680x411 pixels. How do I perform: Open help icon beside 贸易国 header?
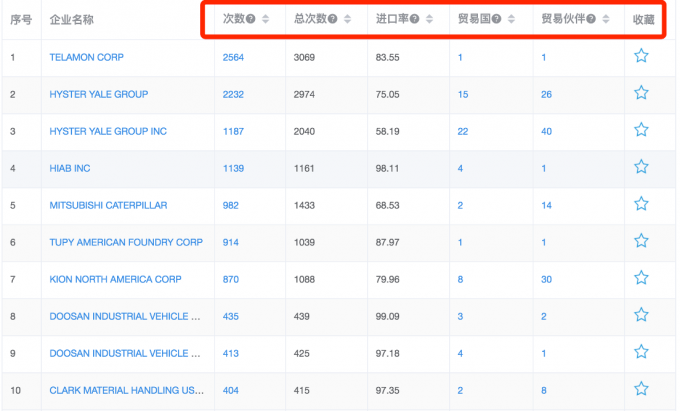[496, 19]
